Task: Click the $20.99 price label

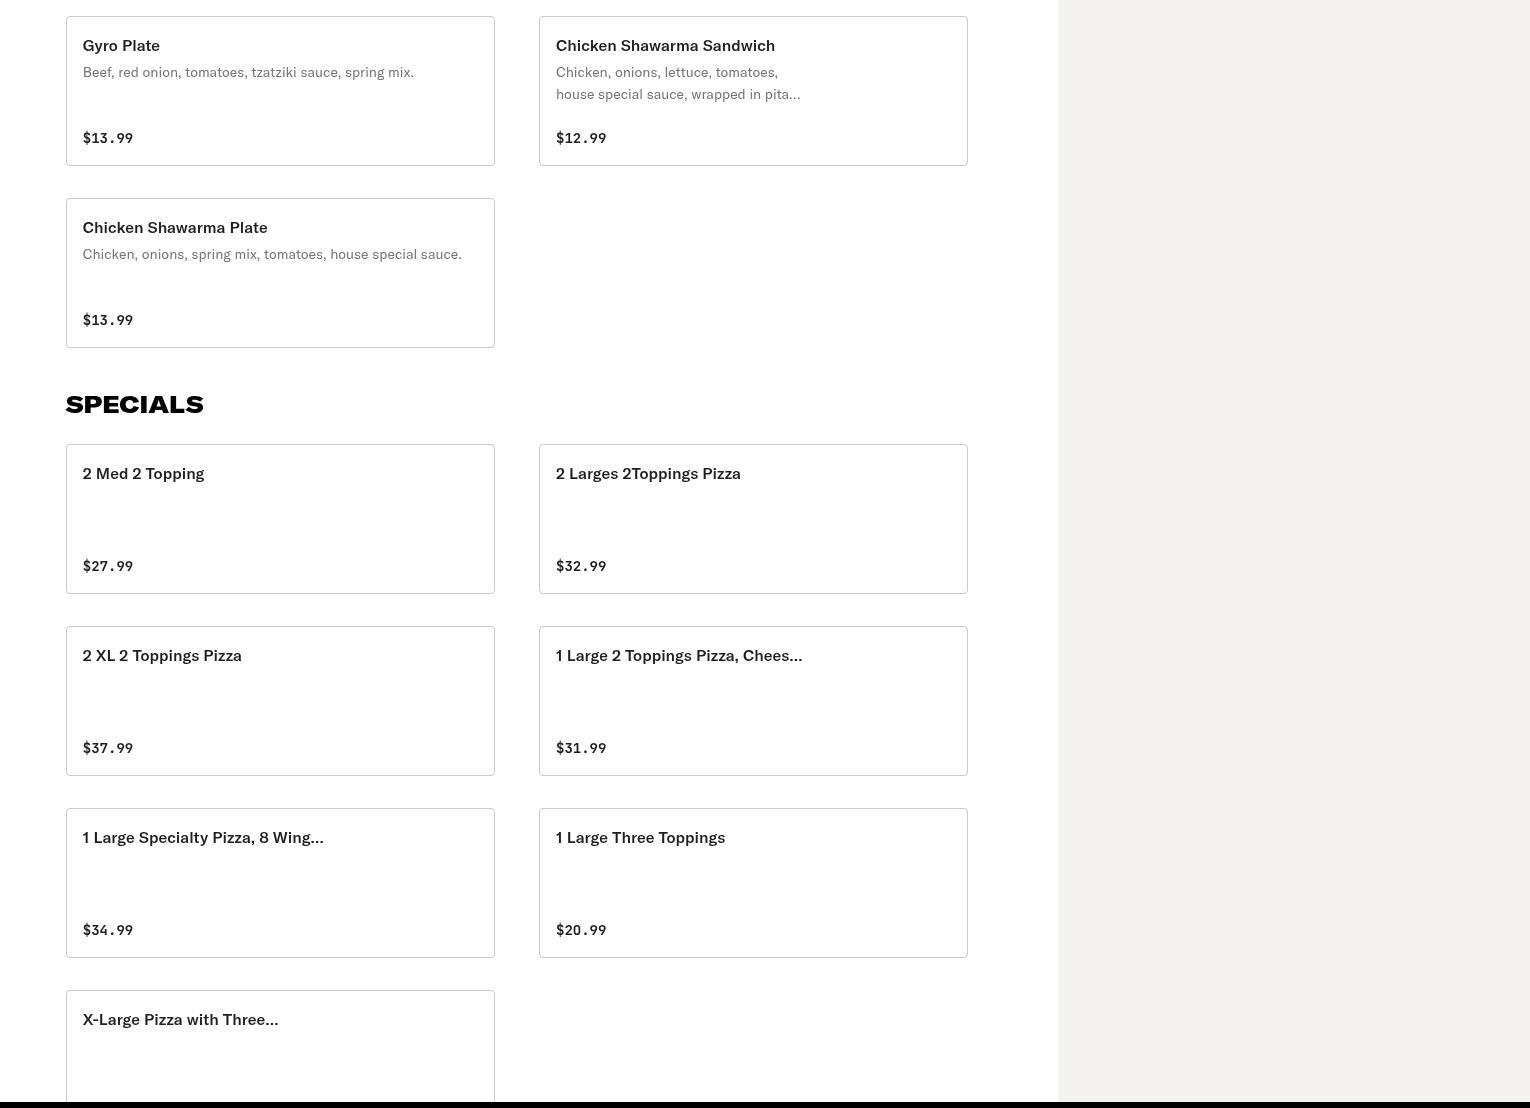Action: coord(581,930)
